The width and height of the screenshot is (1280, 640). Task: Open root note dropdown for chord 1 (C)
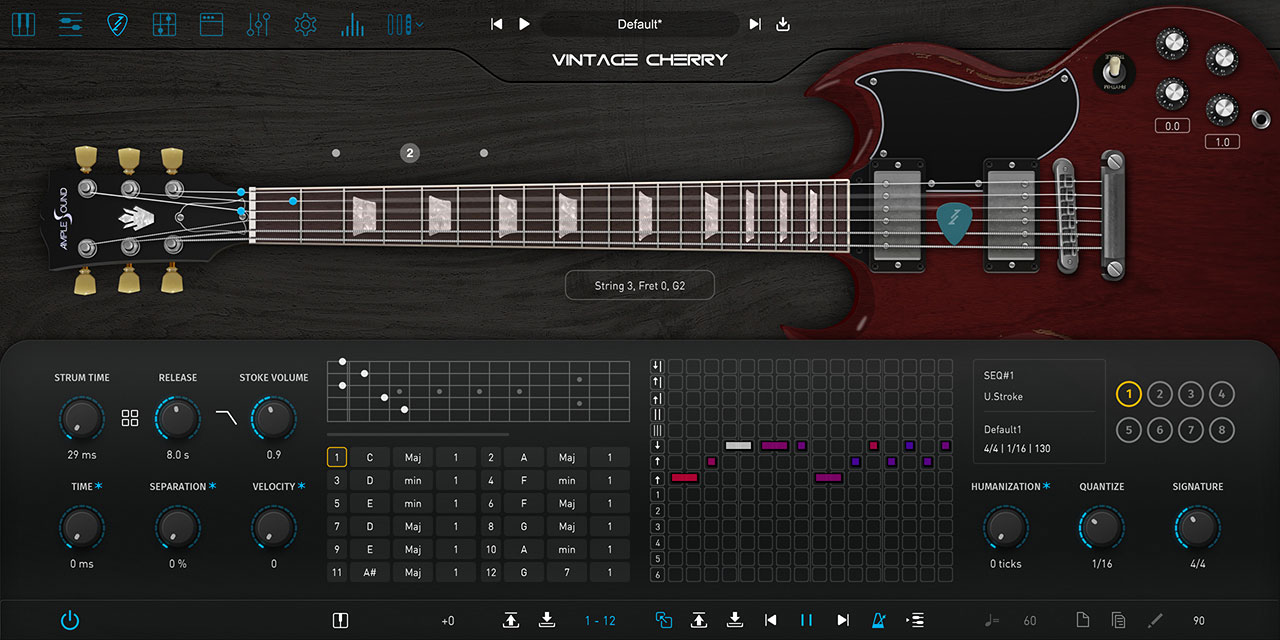[x=370, y=458]
